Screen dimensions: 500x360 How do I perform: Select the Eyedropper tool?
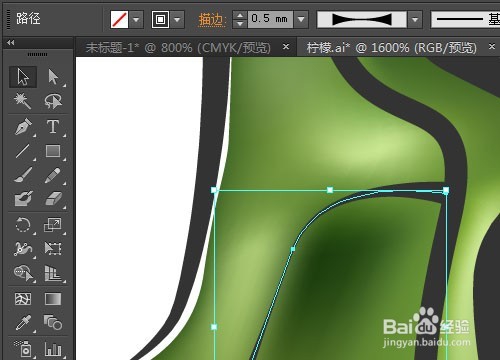coord(23,323)
